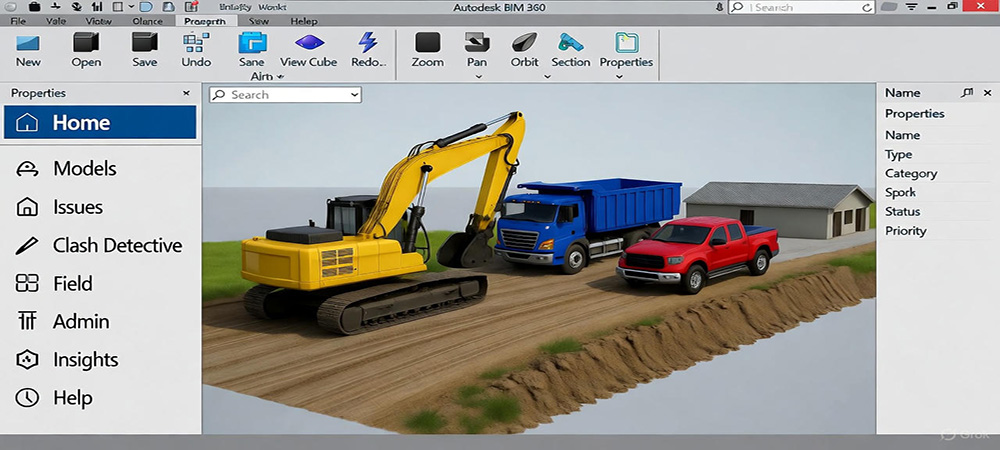Click the Undo toolbar icon
The image size is (1000, 450).
[x=196, y=44]
